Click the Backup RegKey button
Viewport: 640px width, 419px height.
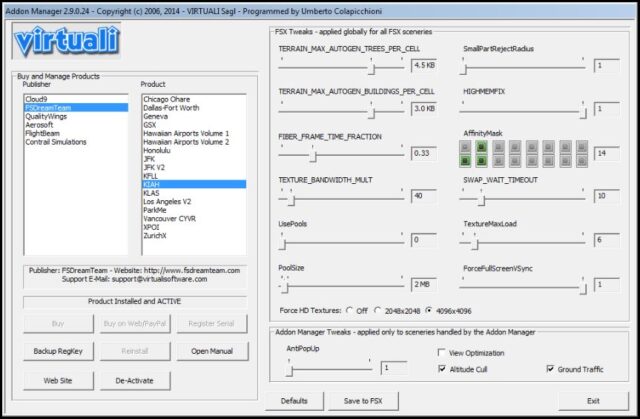(58, 351)
